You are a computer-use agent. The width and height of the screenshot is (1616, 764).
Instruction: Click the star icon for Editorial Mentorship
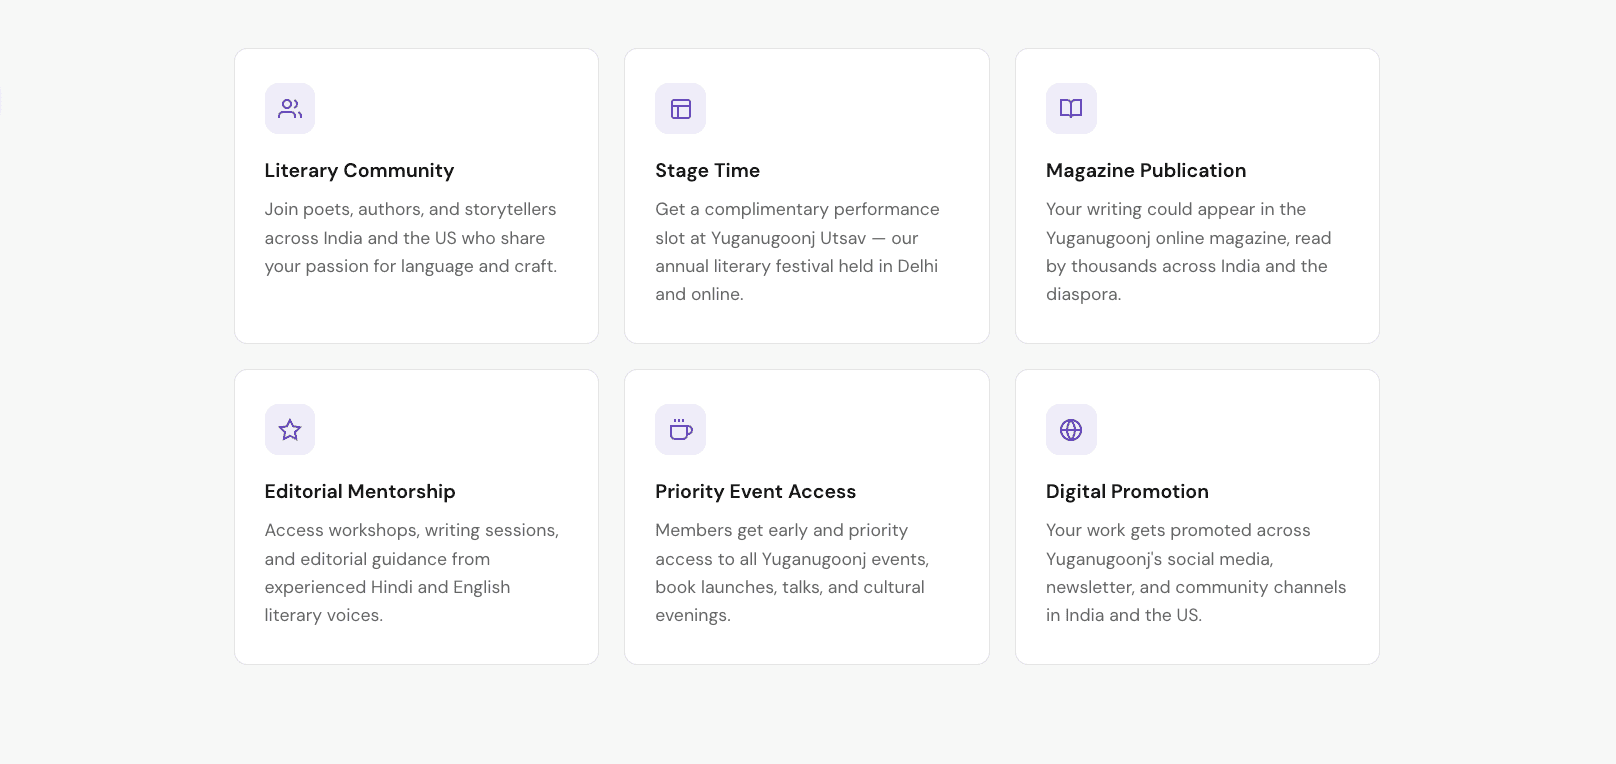(290, 429)
